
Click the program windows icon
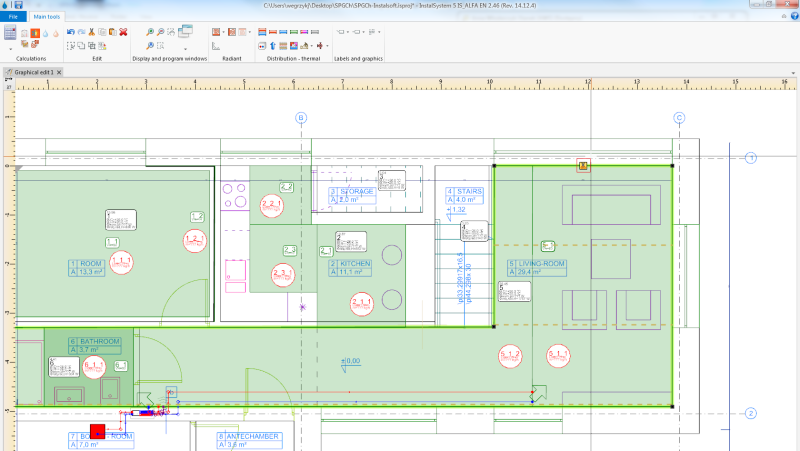pos(185,31)
